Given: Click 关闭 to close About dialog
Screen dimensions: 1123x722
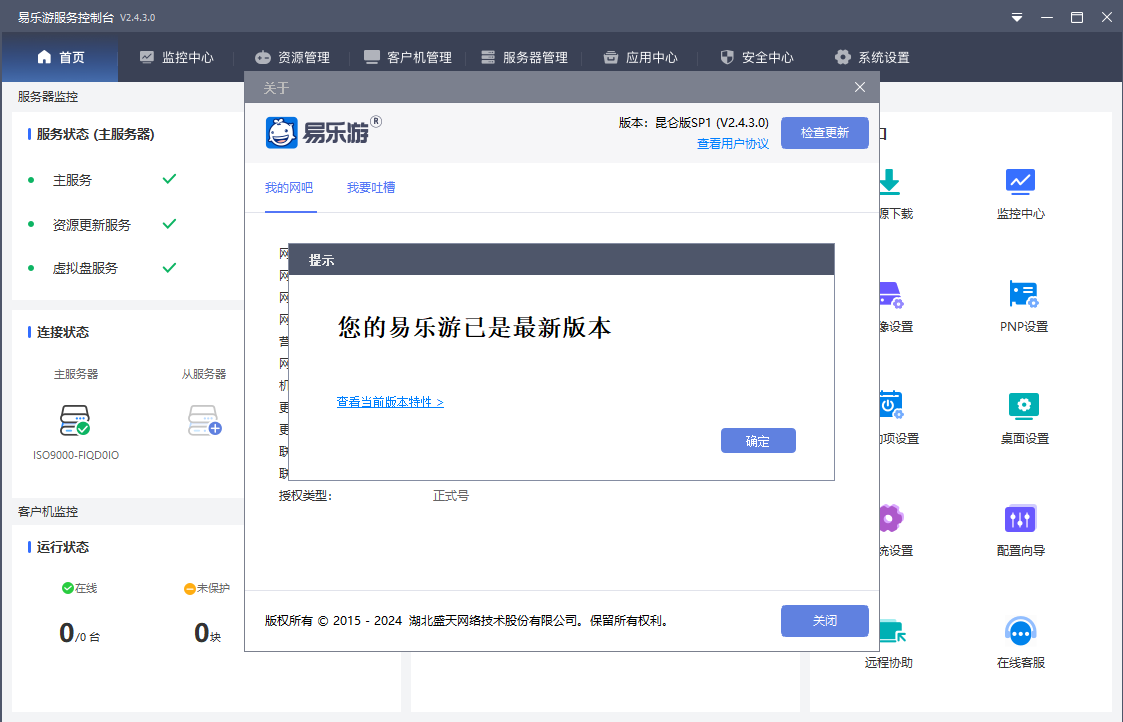Looking at the screenshot, I should point(824,620).
